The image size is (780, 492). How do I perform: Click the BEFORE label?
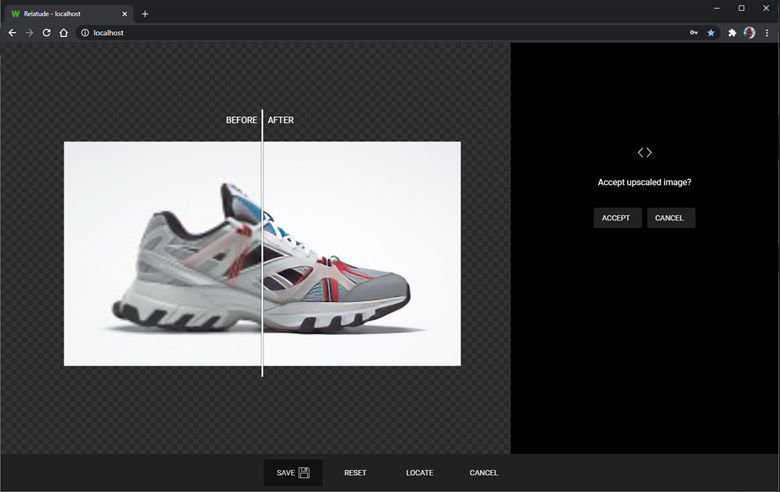pos(241,120)
